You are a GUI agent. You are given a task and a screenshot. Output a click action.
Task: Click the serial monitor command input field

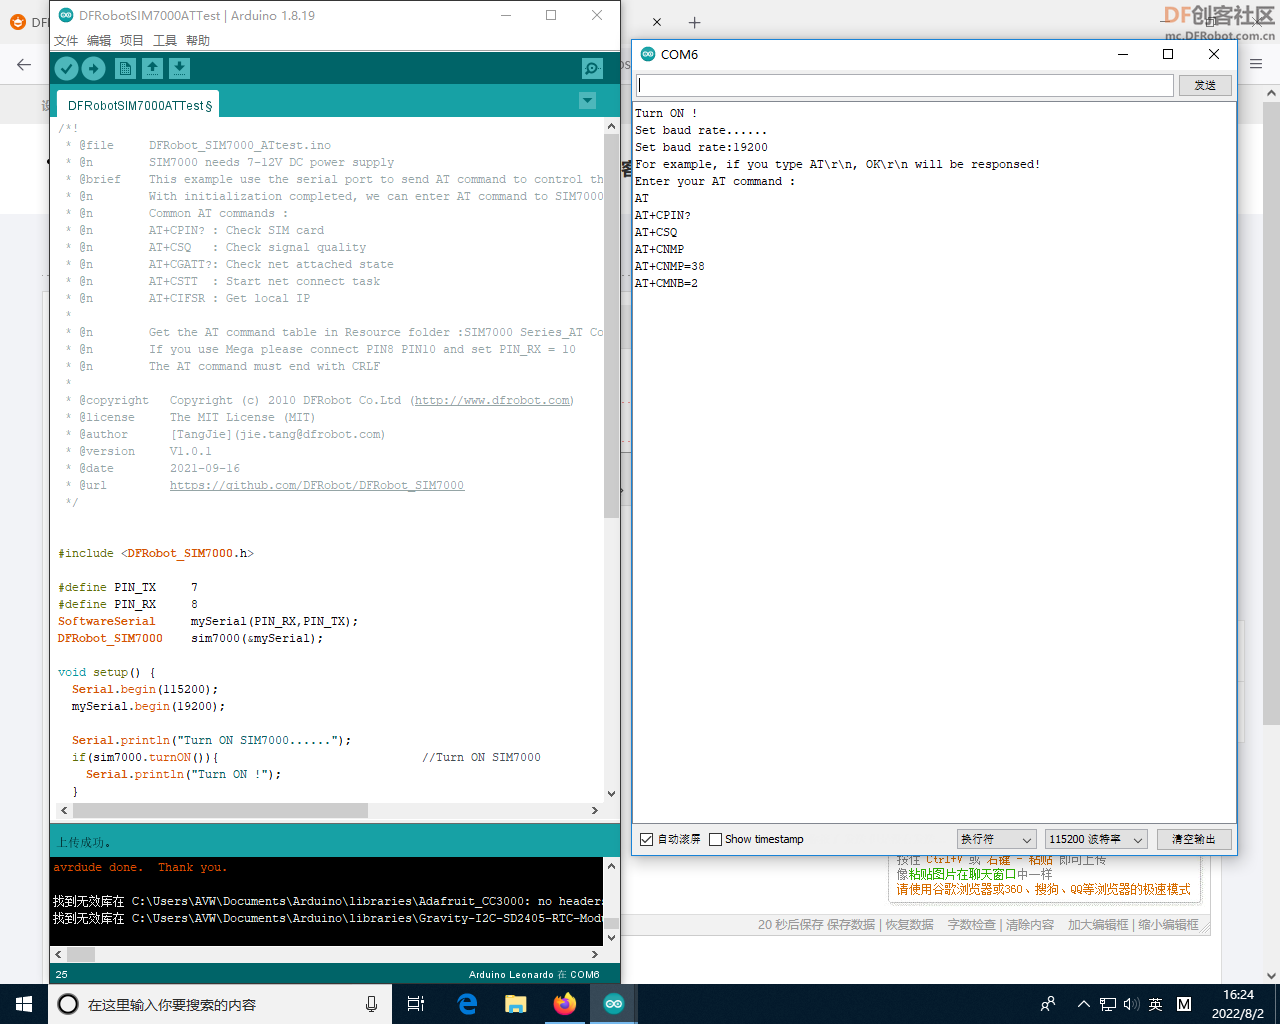[905, 85]
